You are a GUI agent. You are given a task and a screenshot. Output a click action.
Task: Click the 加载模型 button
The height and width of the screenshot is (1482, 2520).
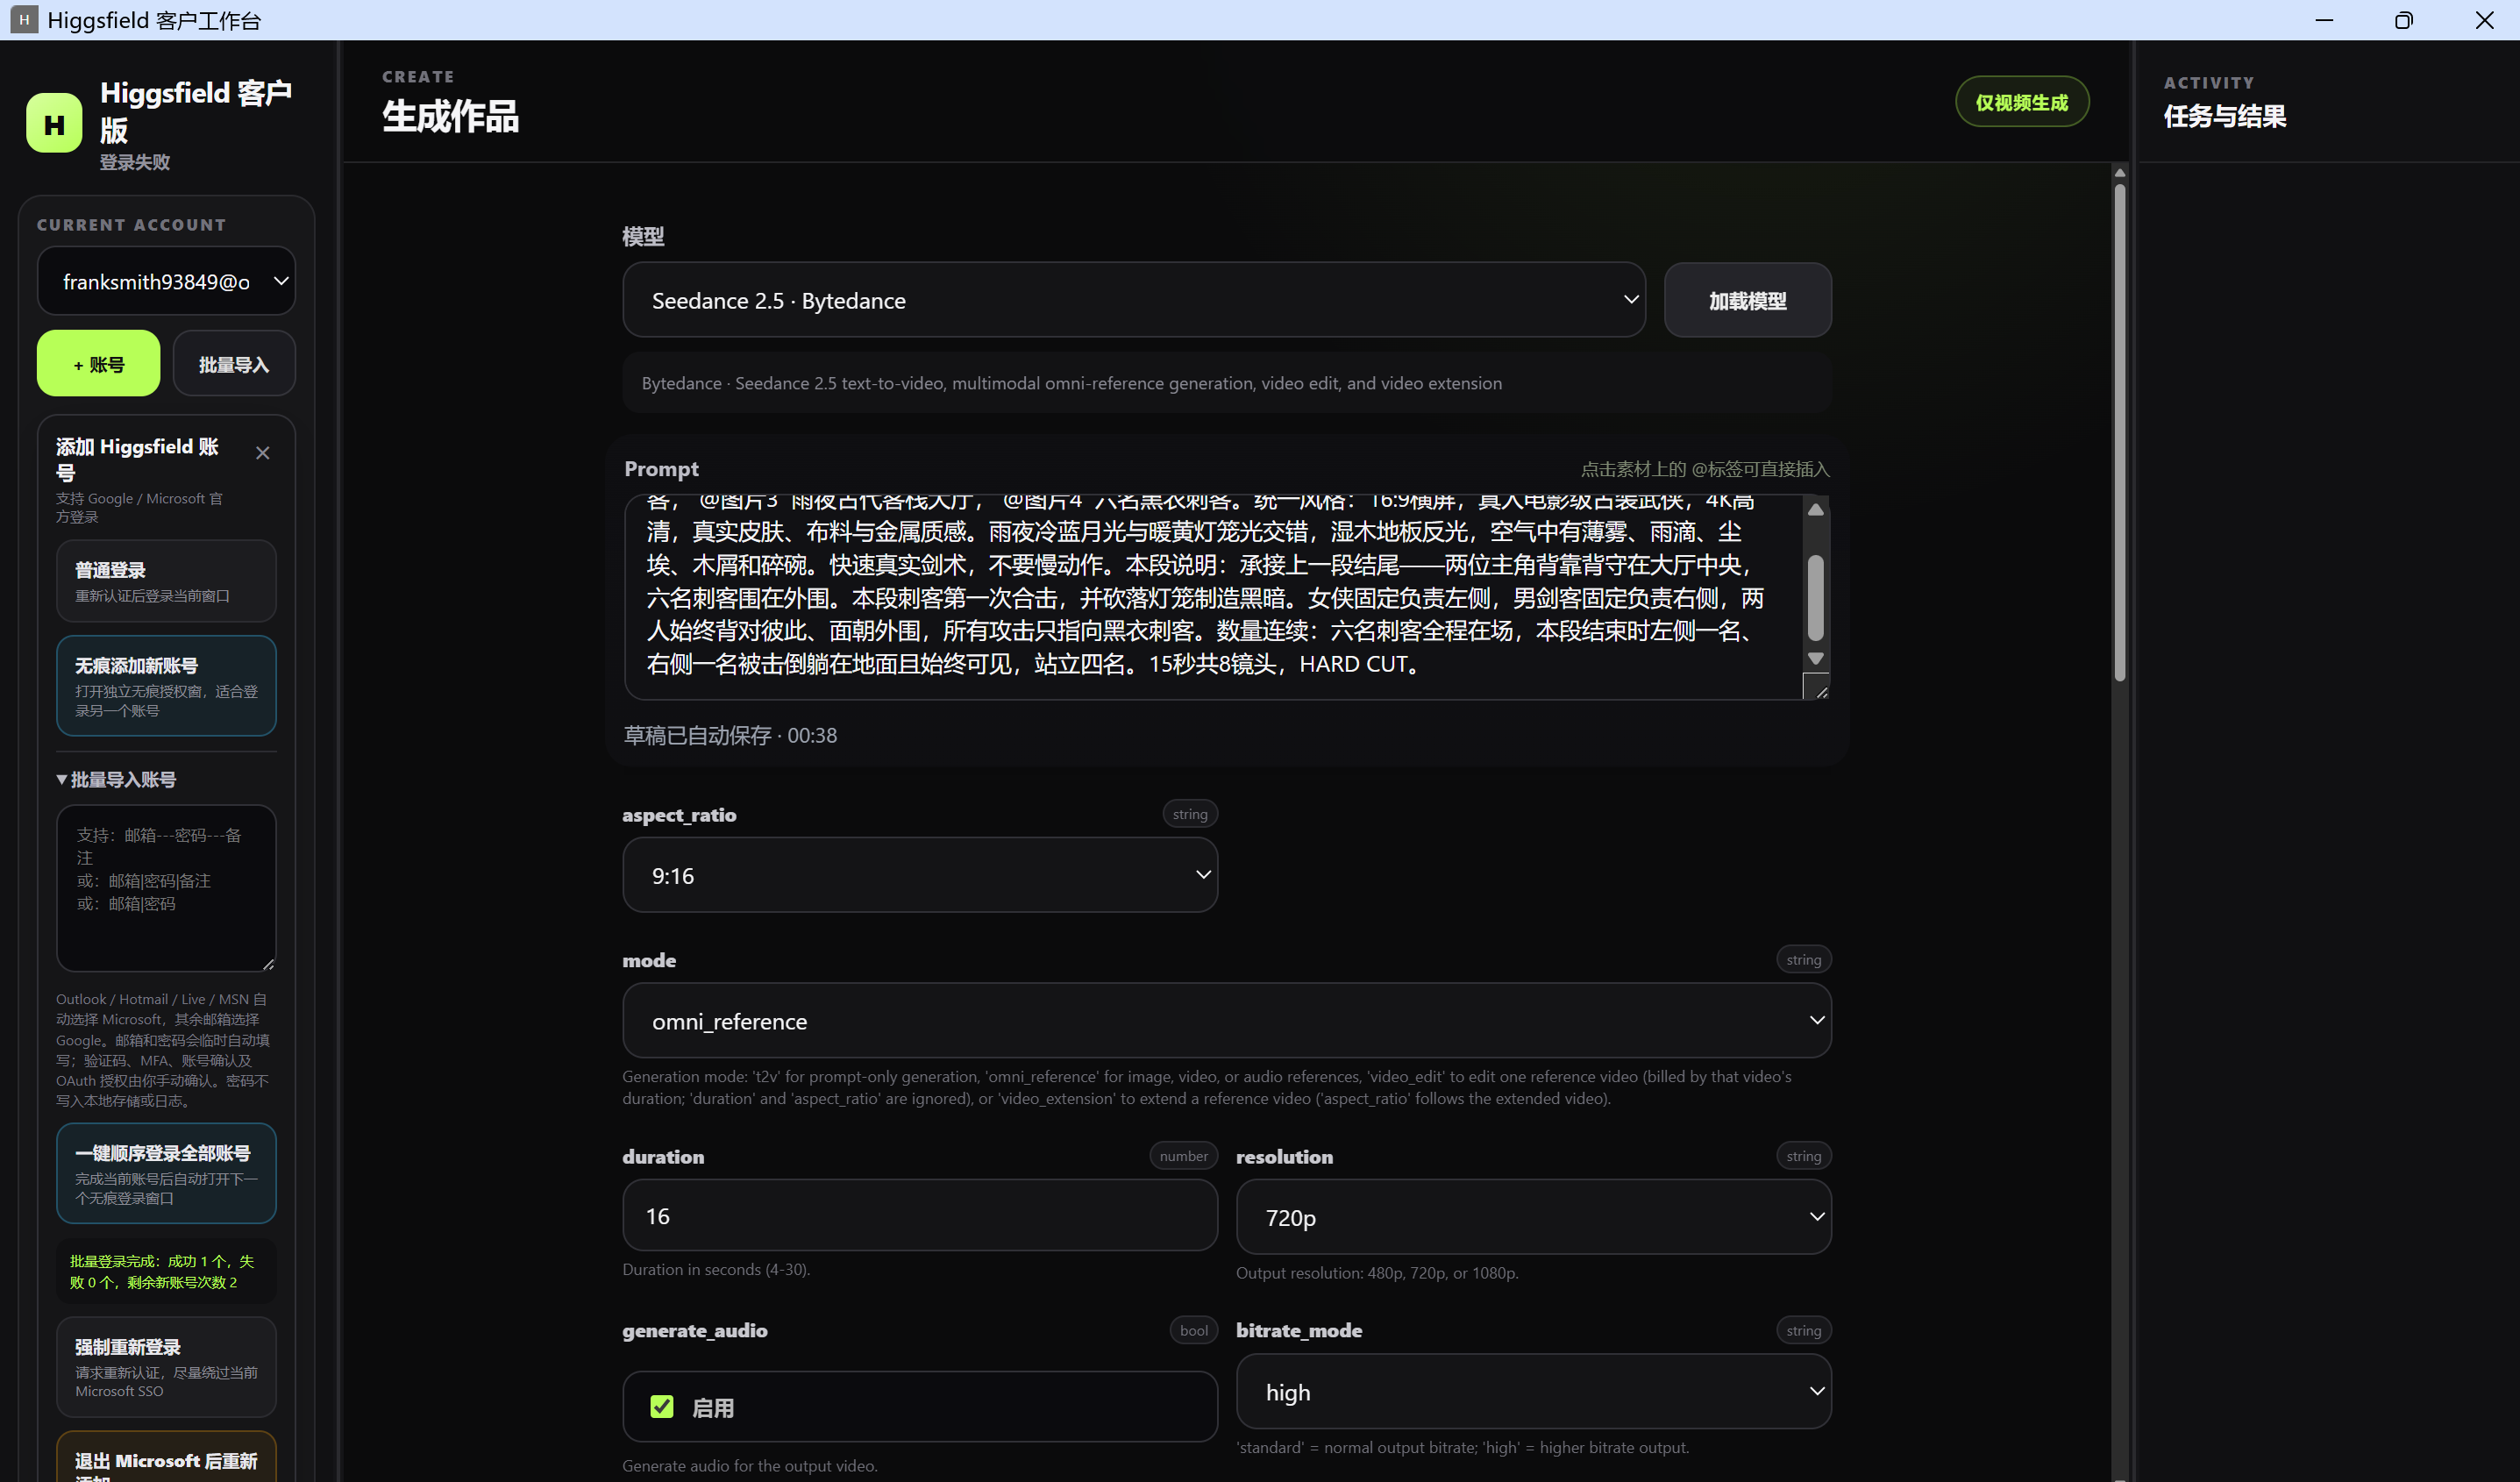(1747, 300)
